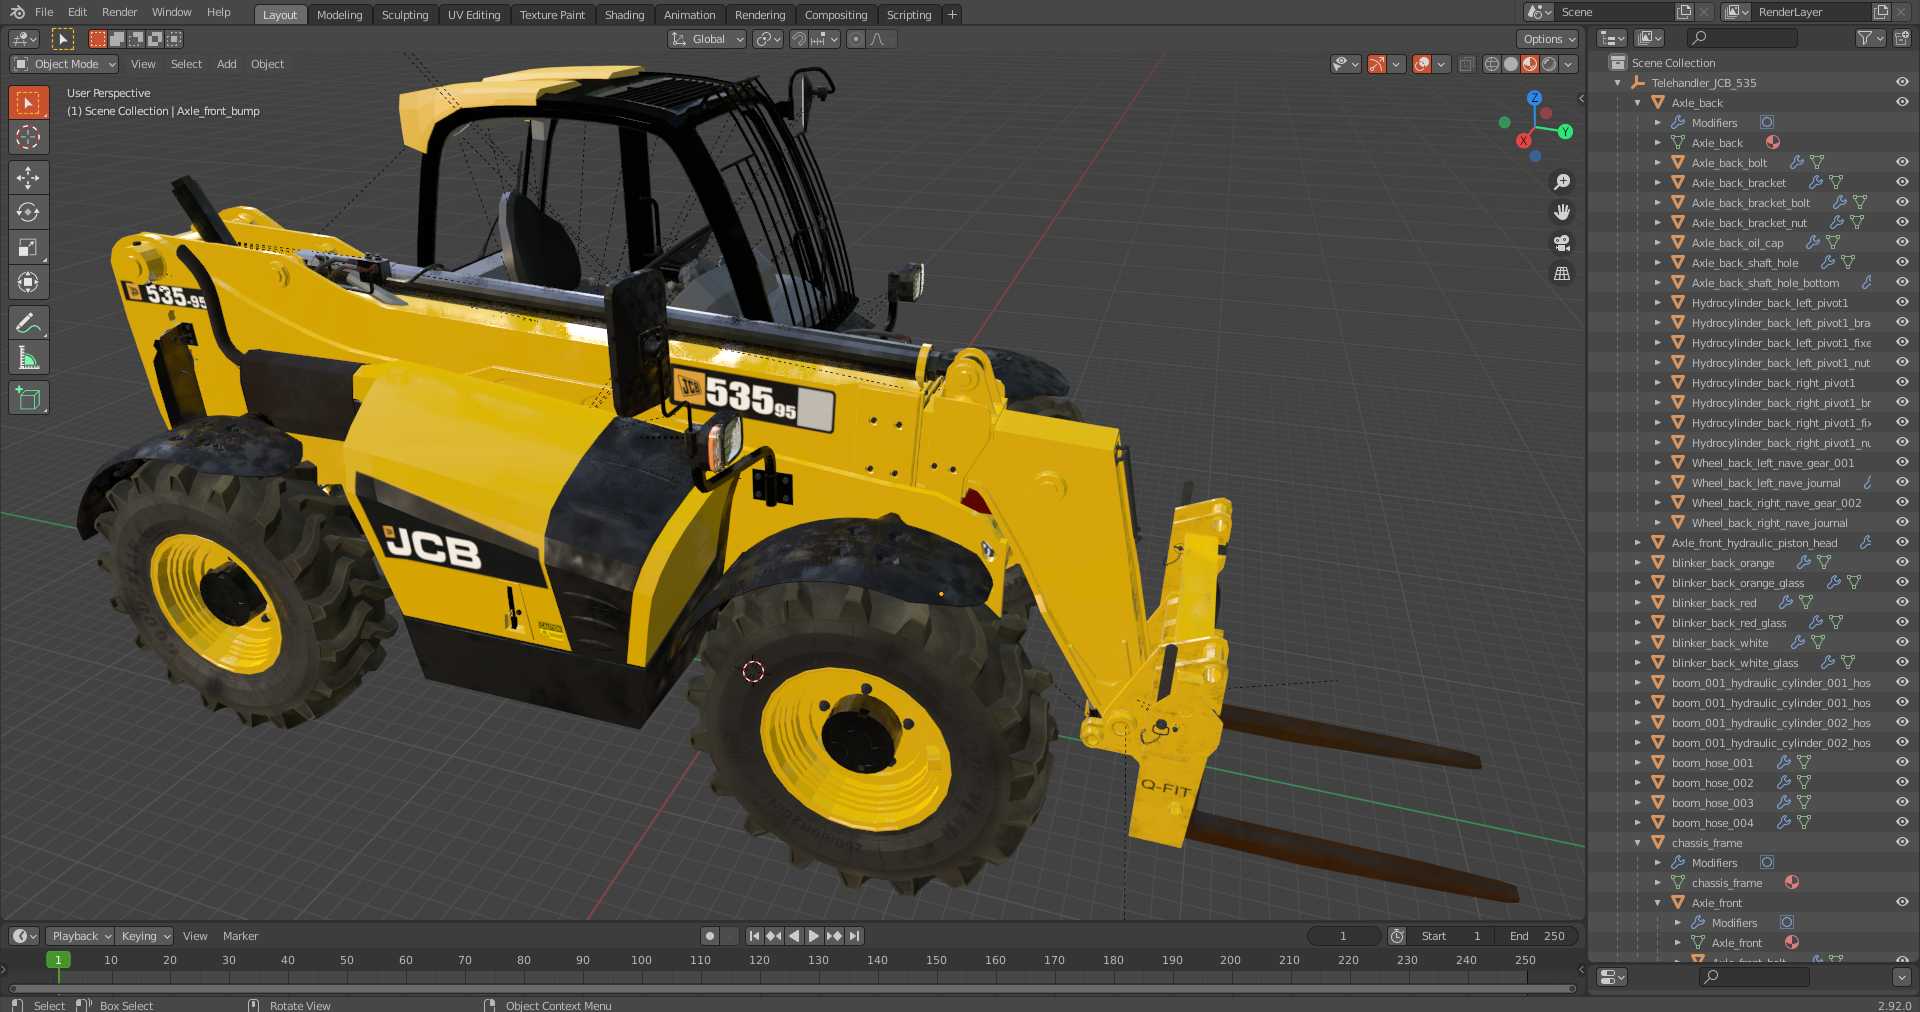1920x1012 pixels.
Task: Open the Add menu in viewport
Action: click(x=227, y=64)
